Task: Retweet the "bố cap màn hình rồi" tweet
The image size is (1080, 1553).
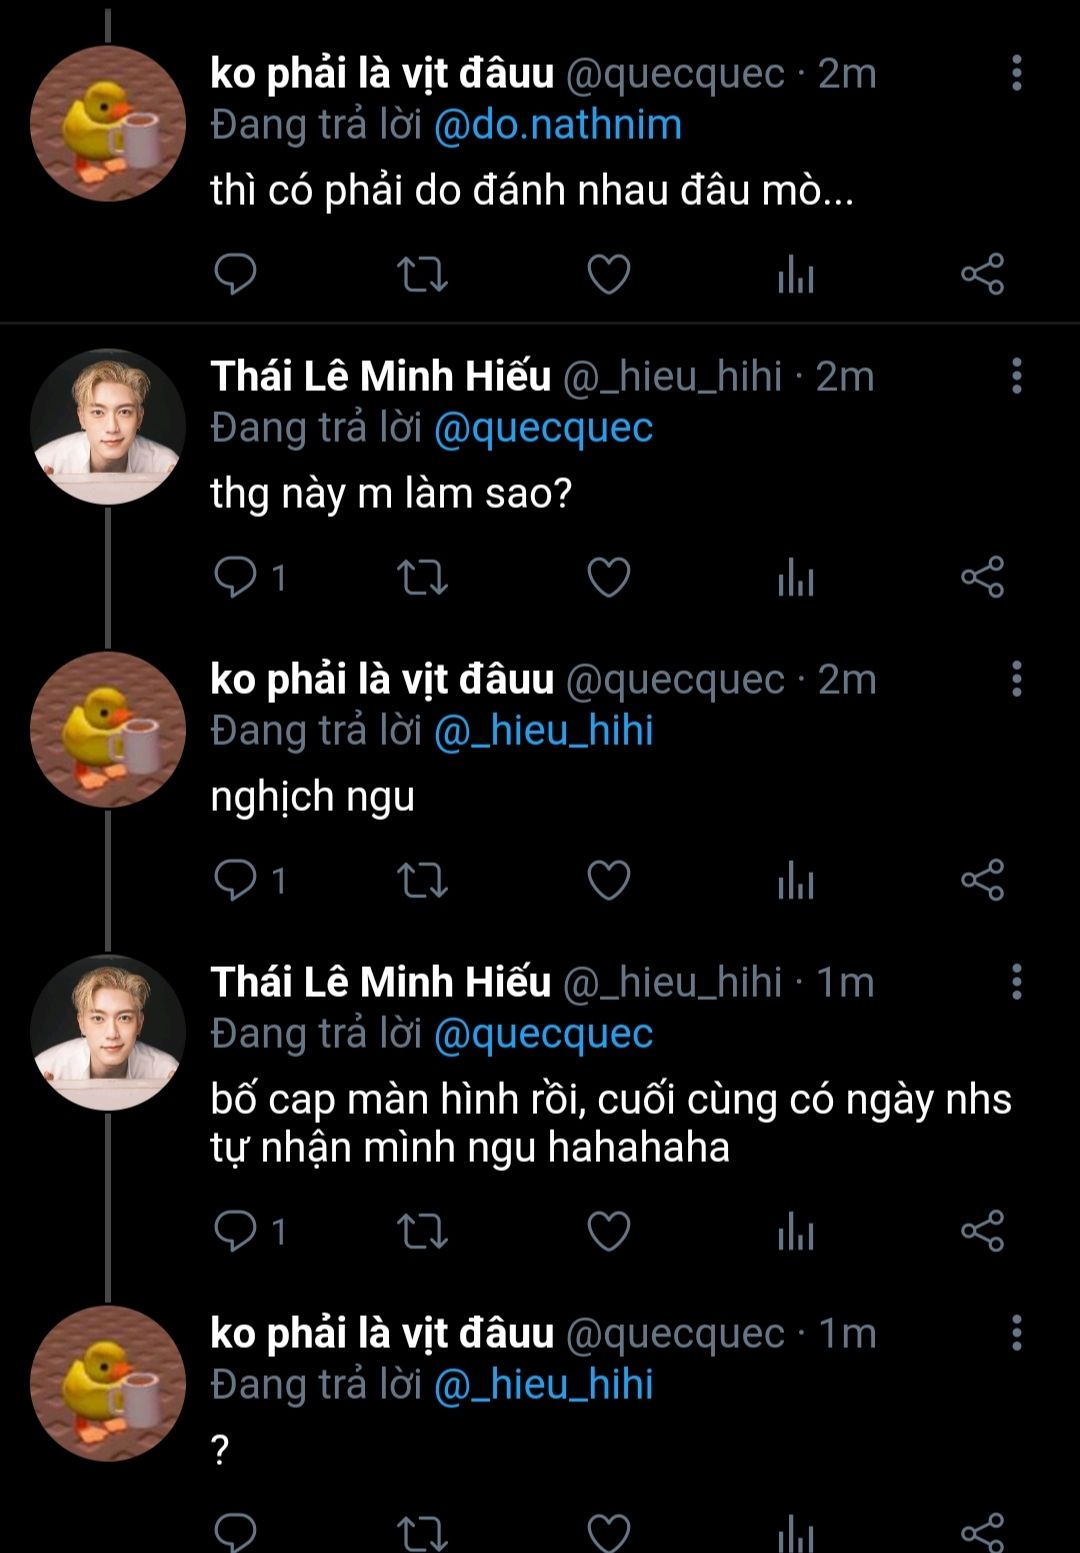Action: (422, 1231)
